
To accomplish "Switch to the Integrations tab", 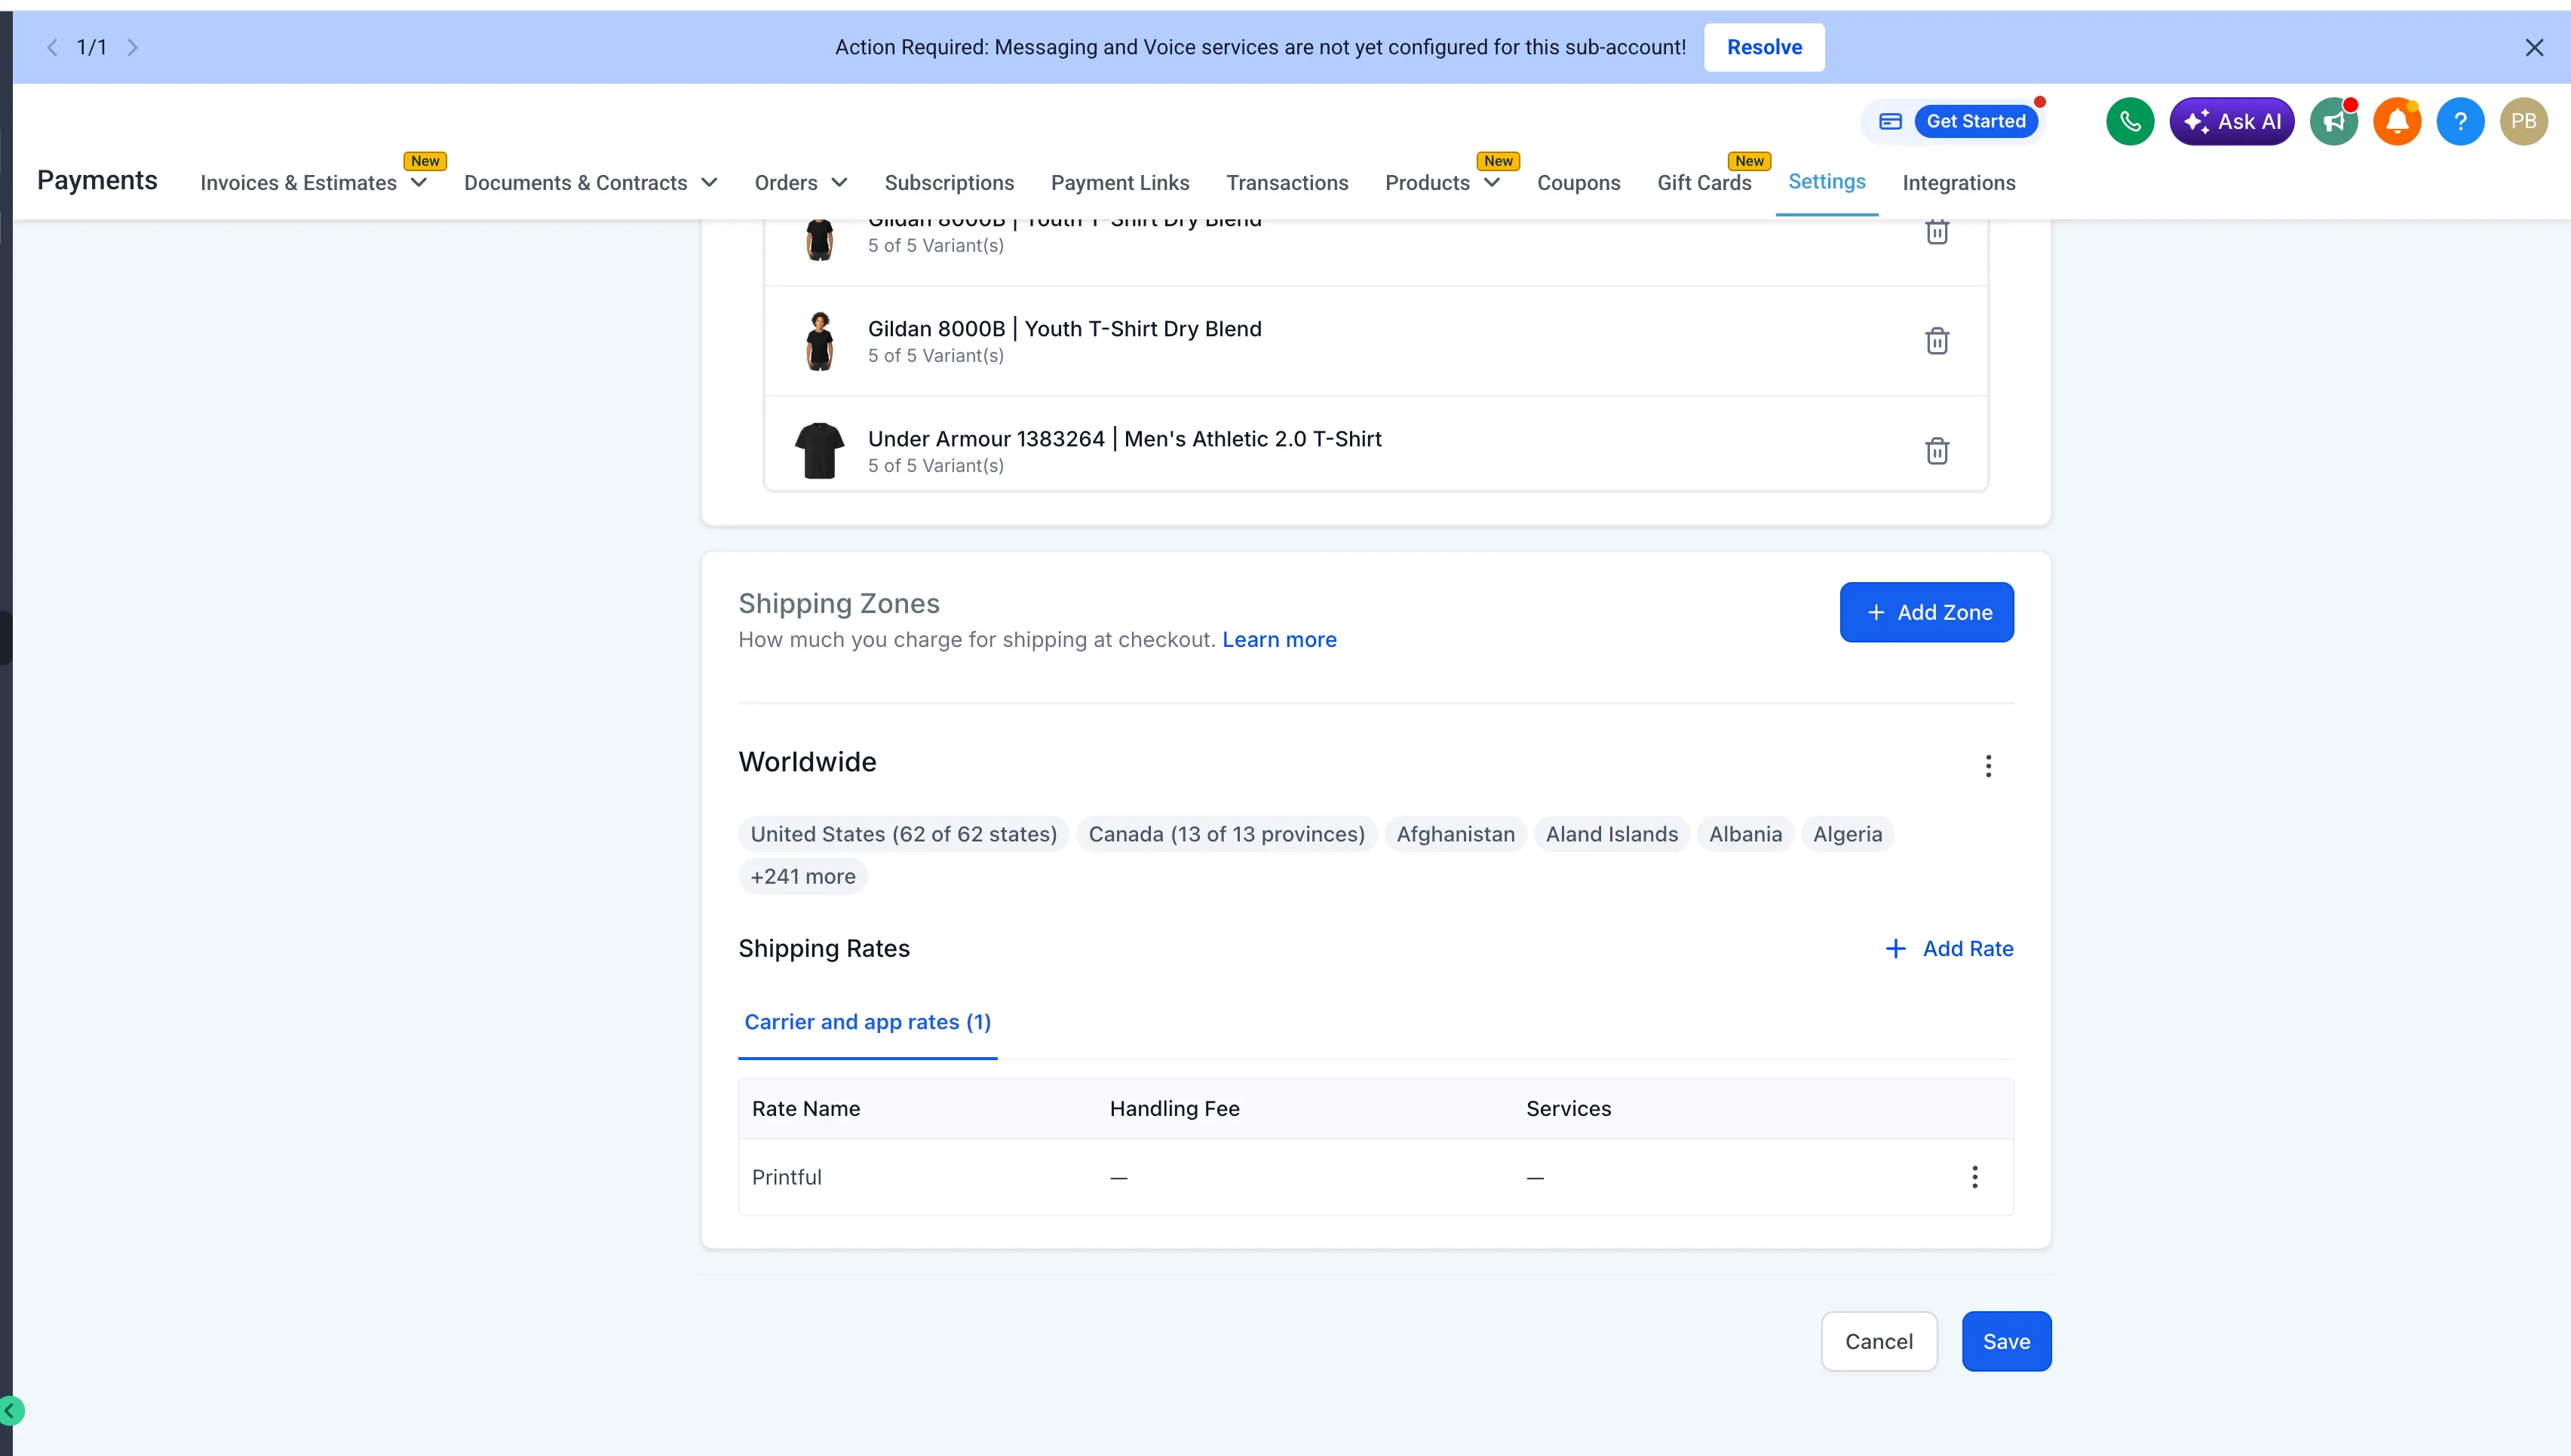I will pos(1958,183).
